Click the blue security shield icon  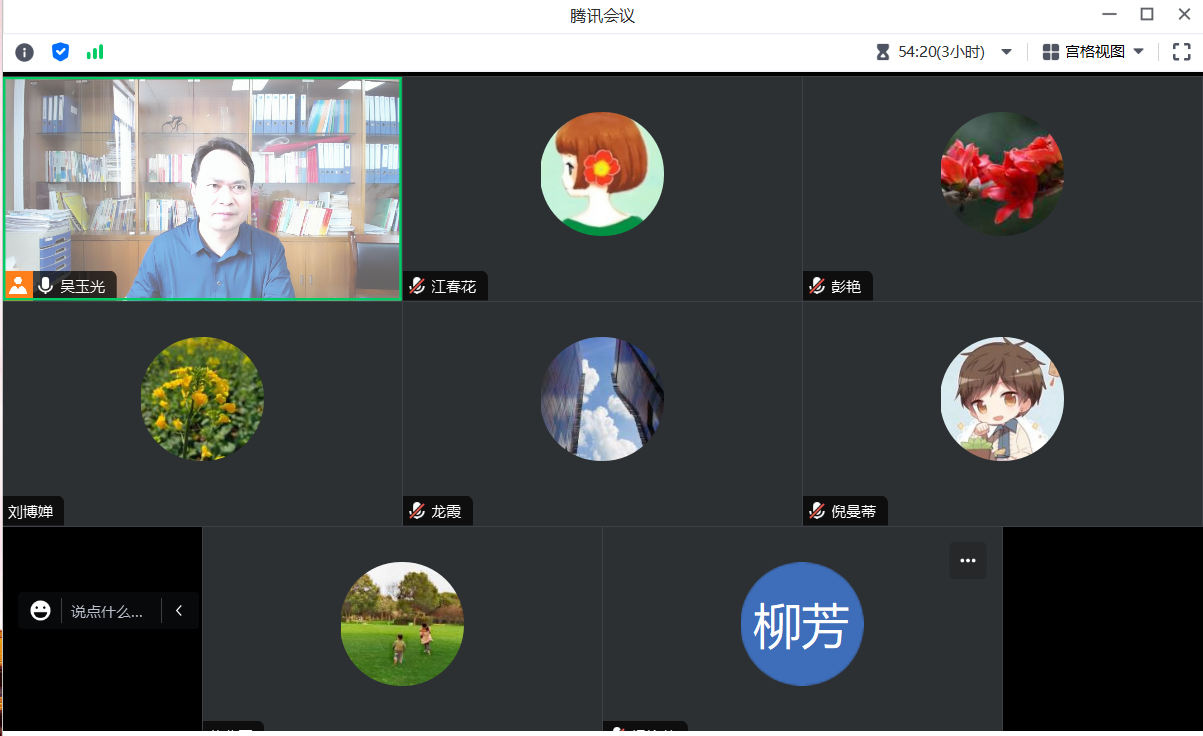coord(60,52)
